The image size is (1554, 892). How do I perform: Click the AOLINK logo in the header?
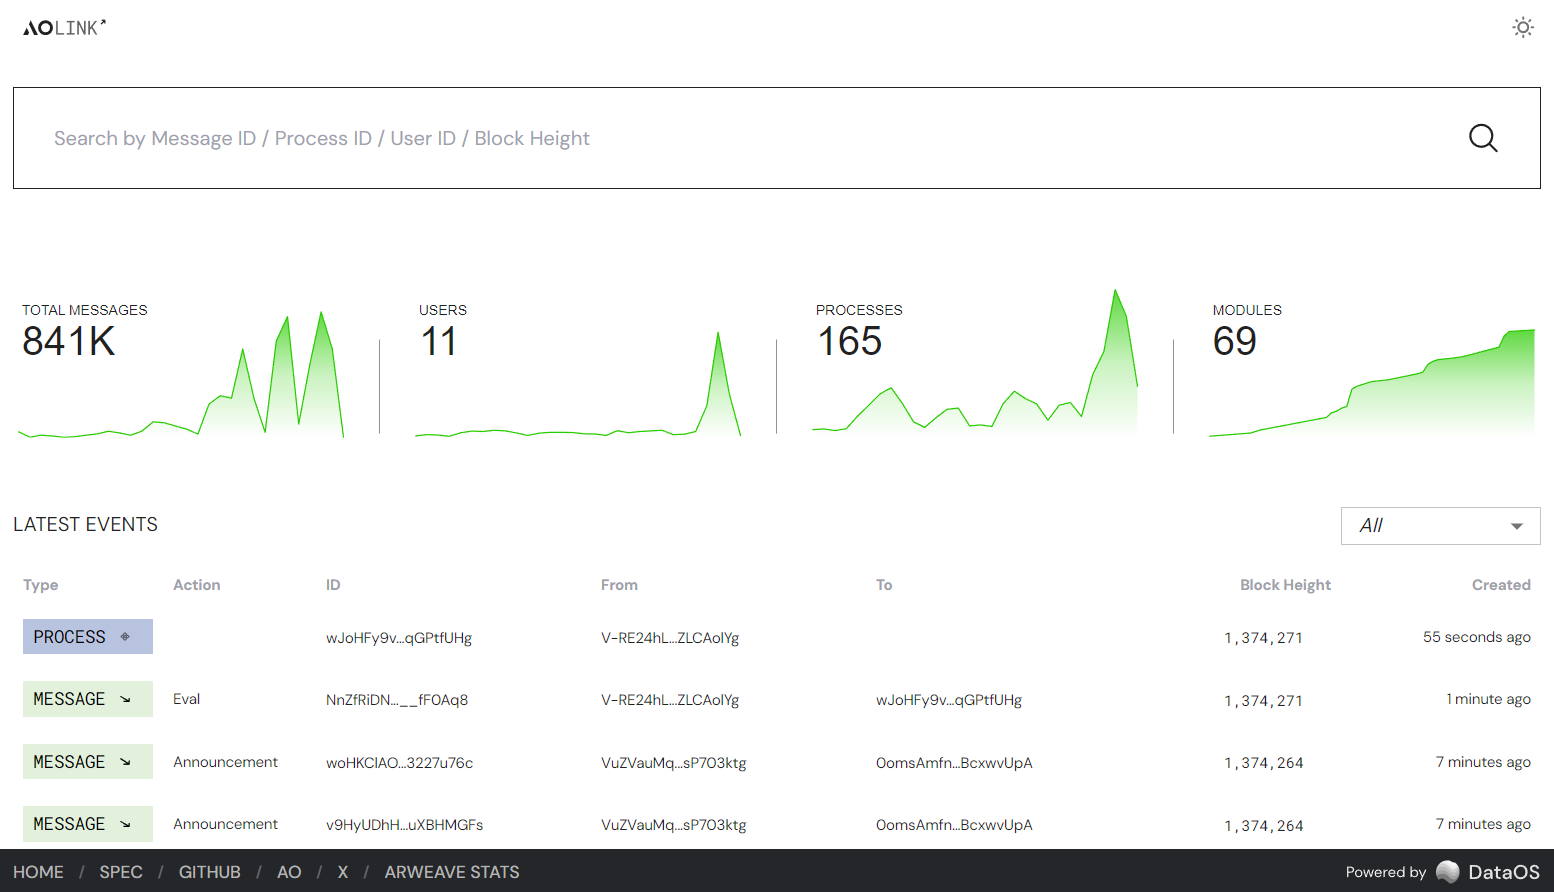64,27
